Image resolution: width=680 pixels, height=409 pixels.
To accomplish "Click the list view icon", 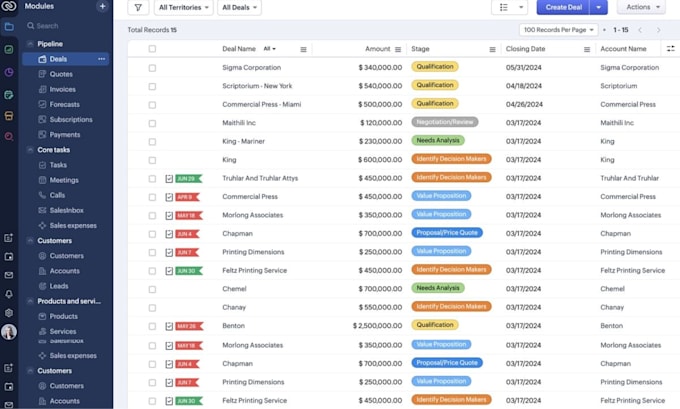I will click(x=504, y=7).
